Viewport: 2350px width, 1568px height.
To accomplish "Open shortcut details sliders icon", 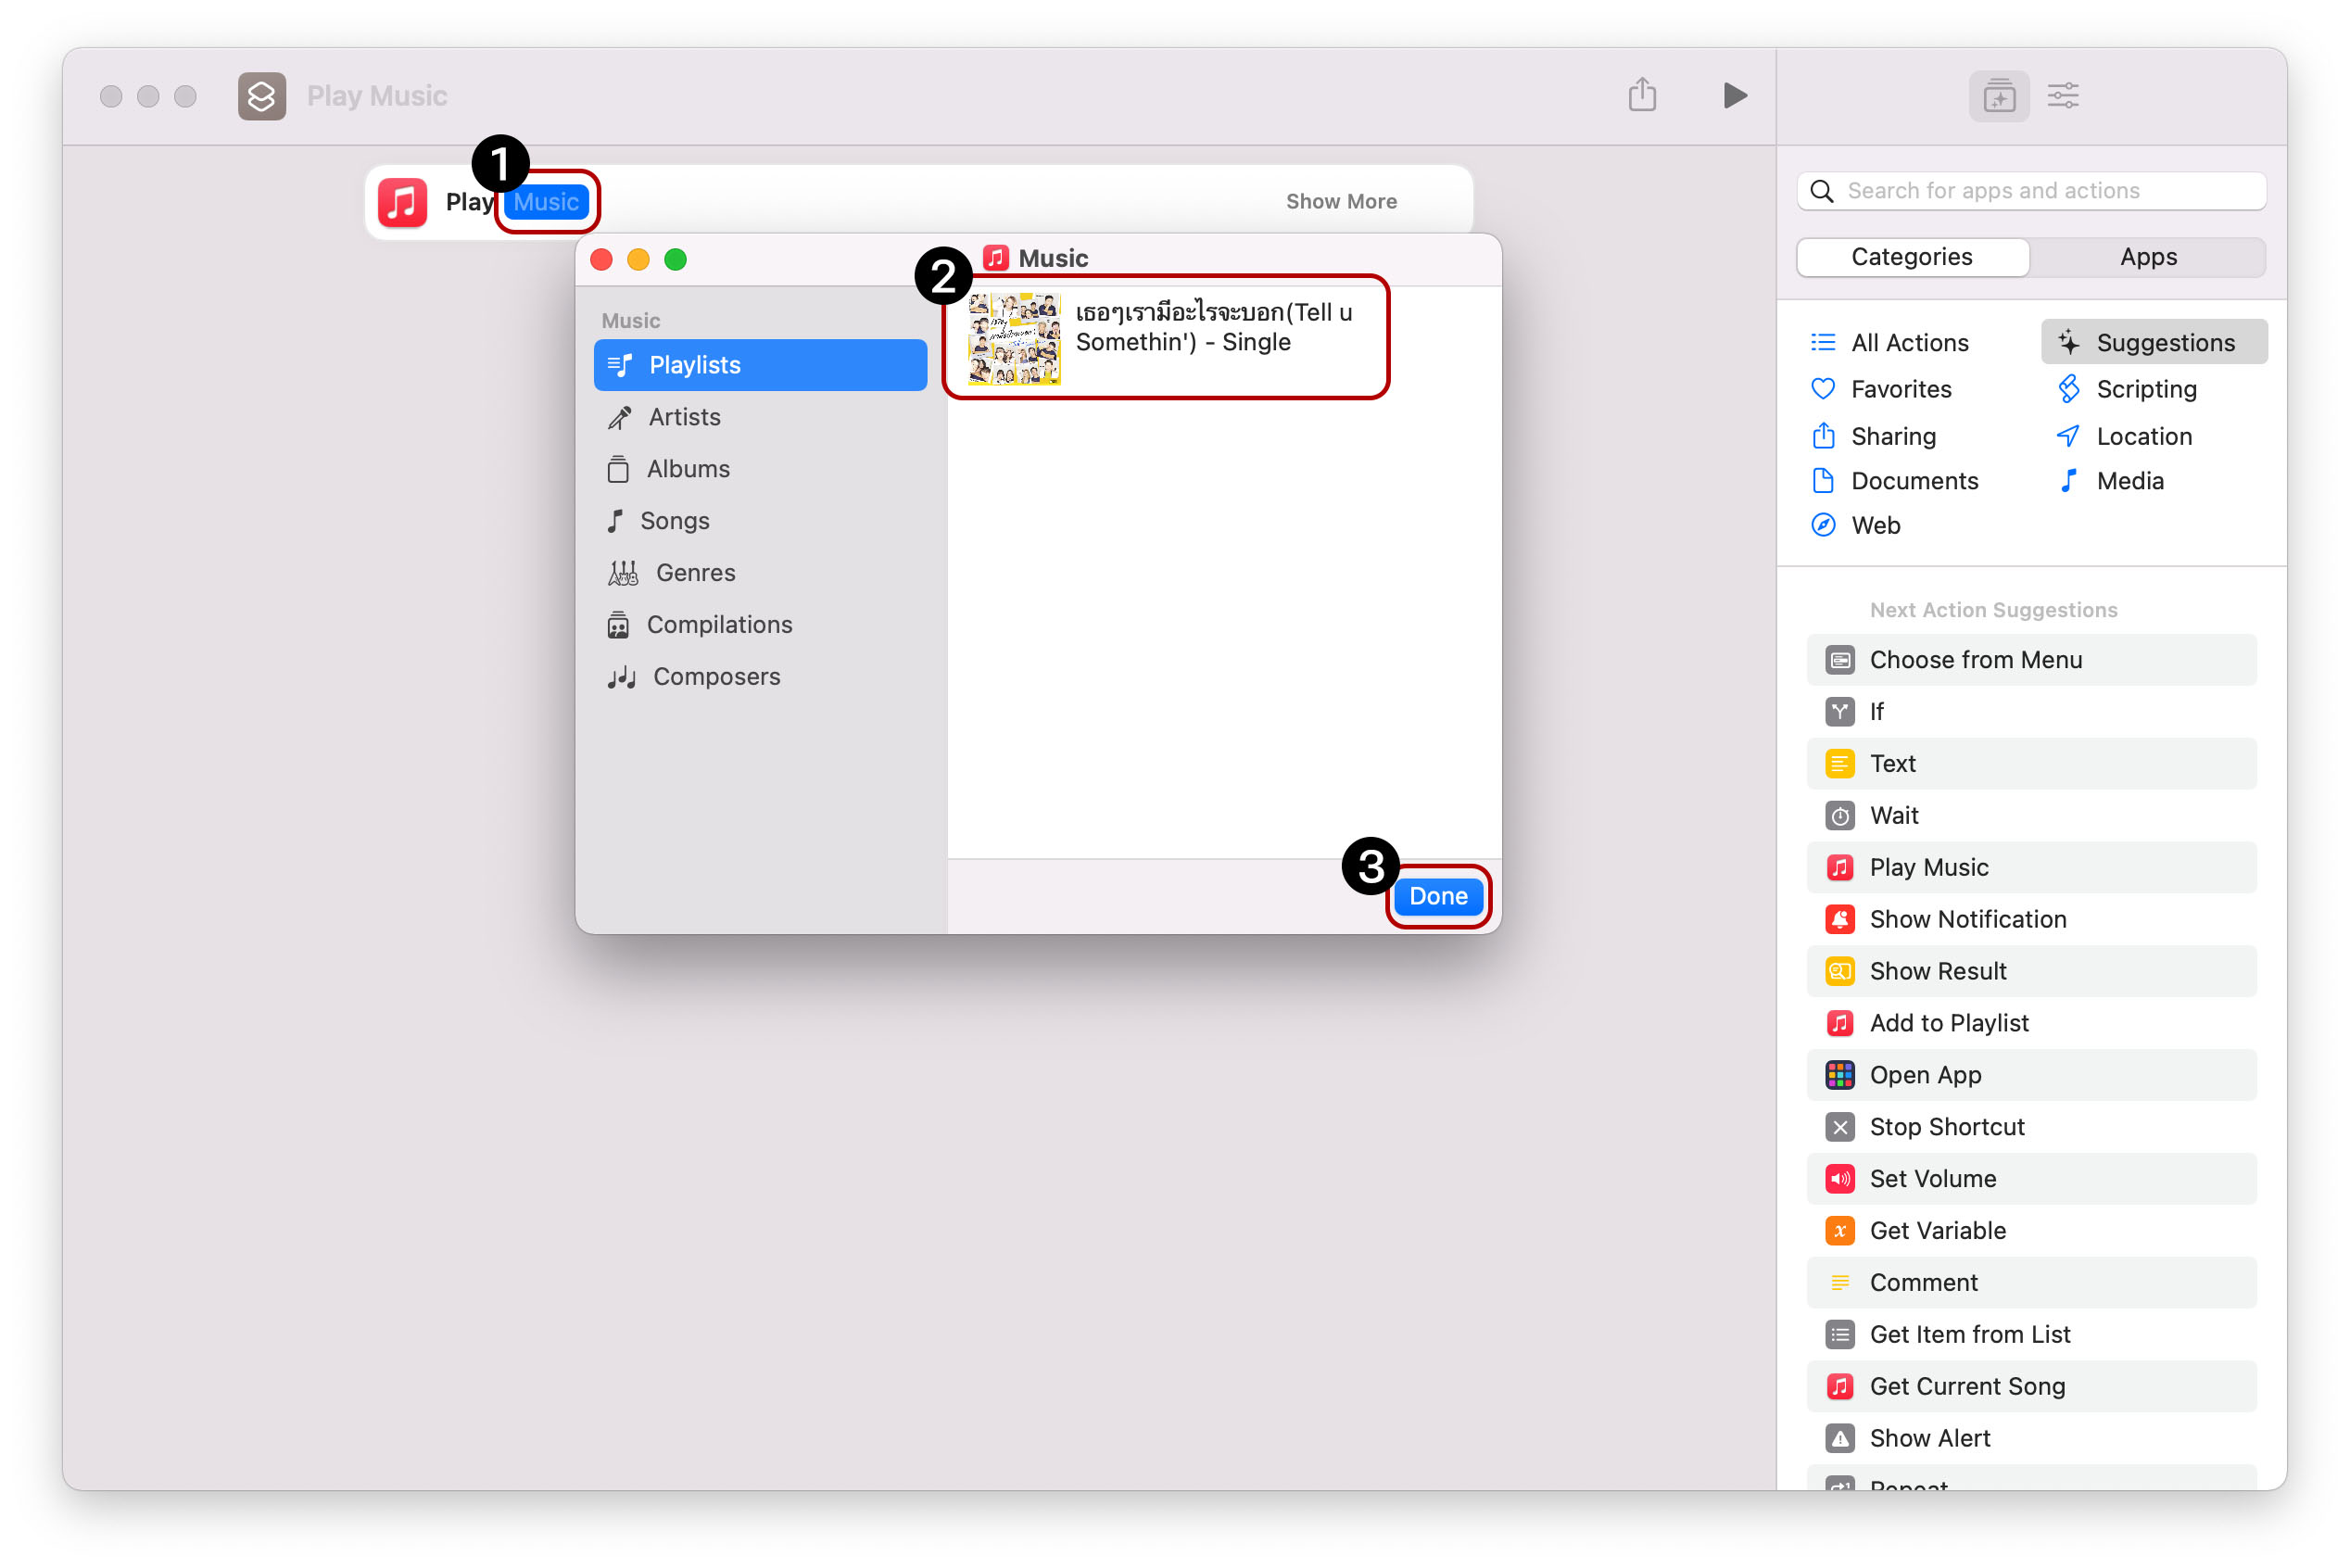I will [x=2062, y=96].
